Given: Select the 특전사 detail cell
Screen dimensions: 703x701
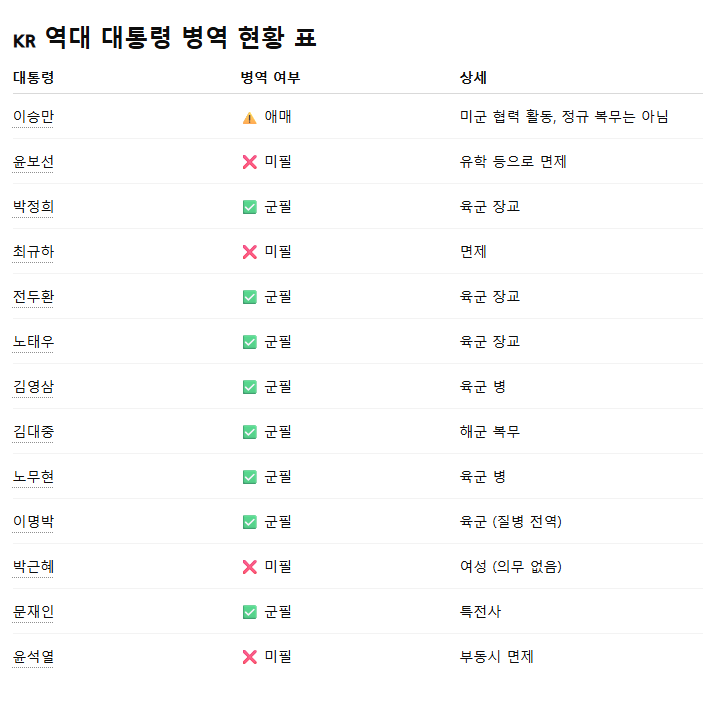Looking at the screenshot, I should 480,611.
